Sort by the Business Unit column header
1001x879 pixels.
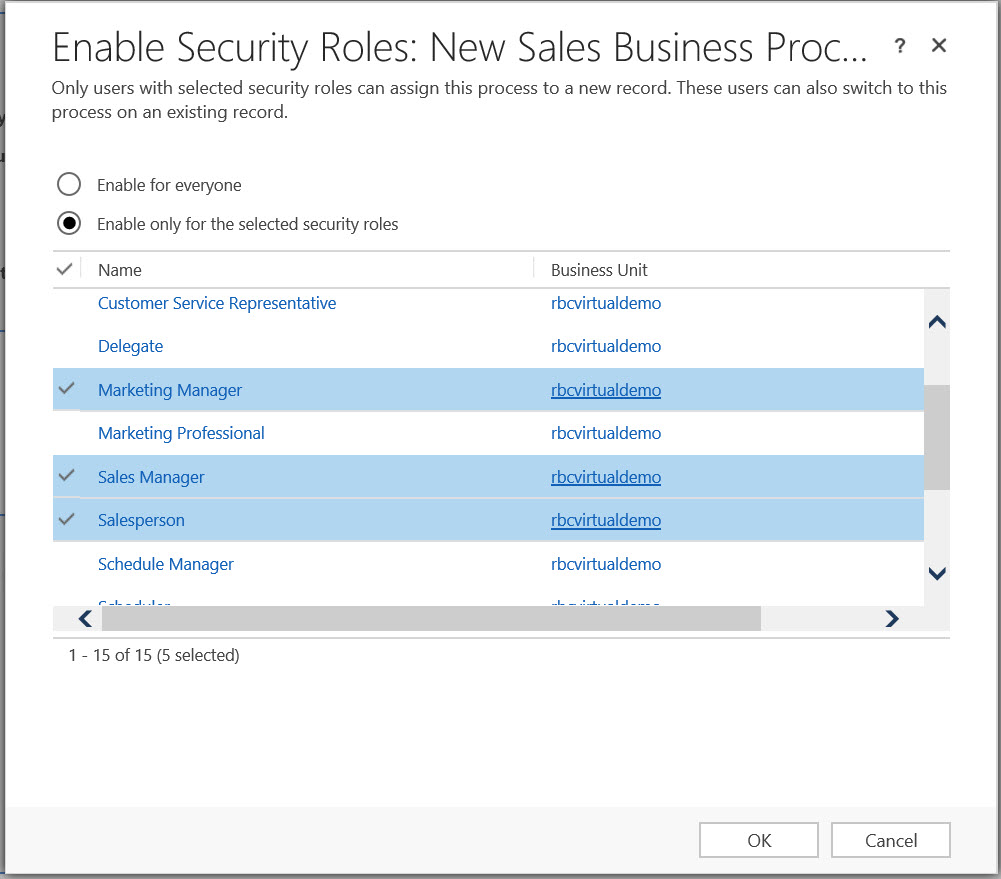pos(599,270)
